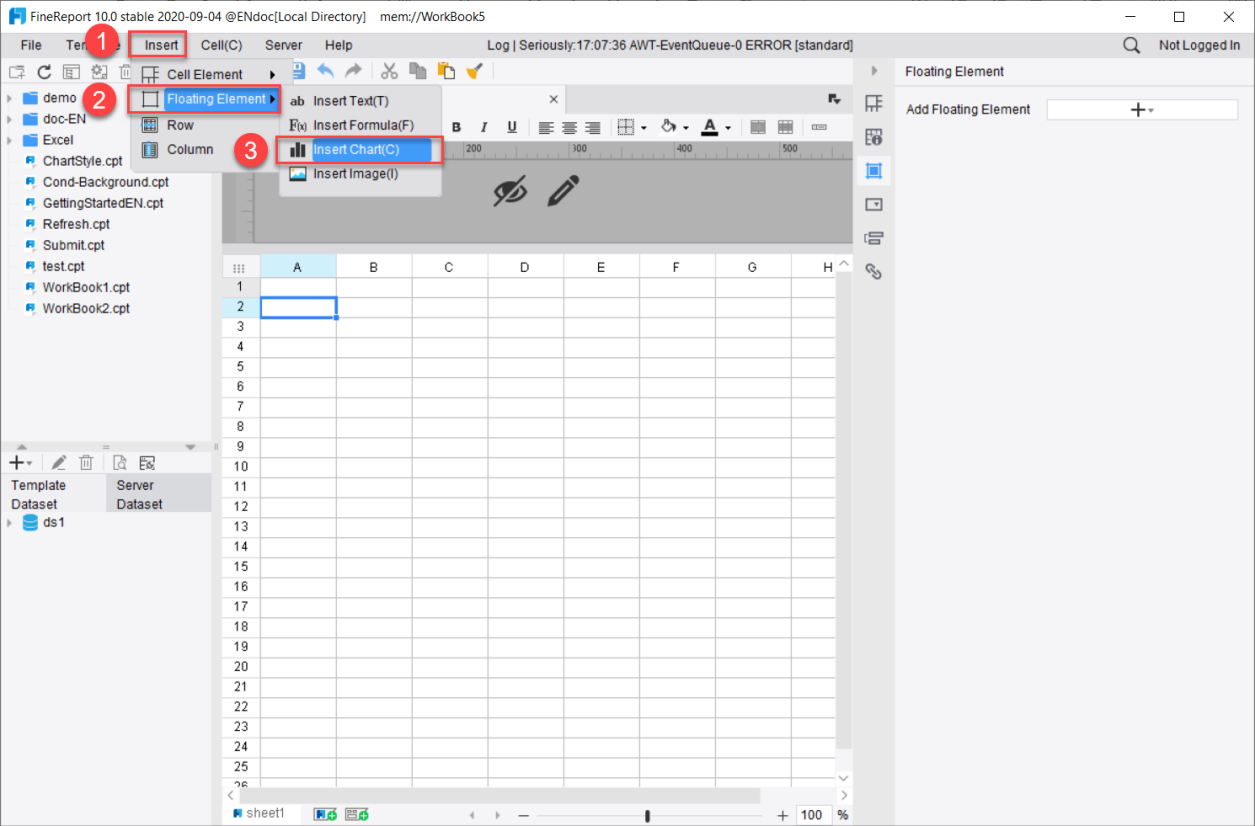Click the dataset preview icon
Screen dimensions: 1255x826
click(x=119, y=462)
